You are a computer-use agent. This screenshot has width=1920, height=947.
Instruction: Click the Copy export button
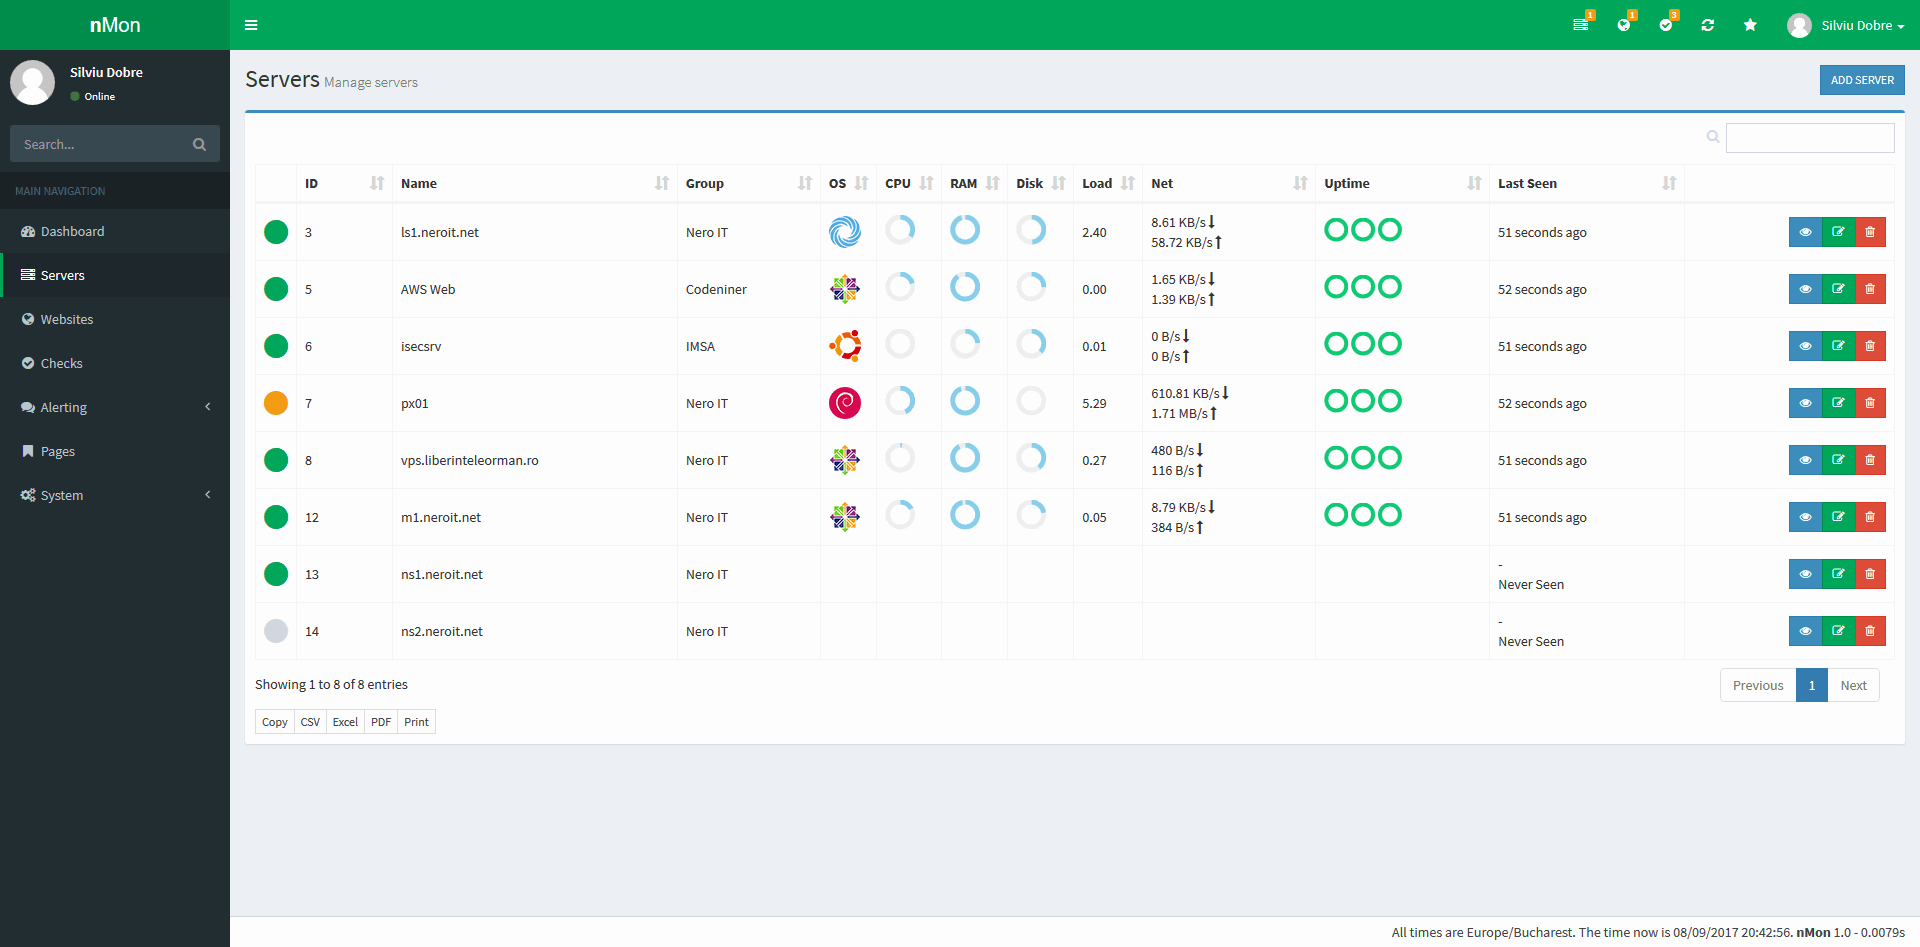275,722
